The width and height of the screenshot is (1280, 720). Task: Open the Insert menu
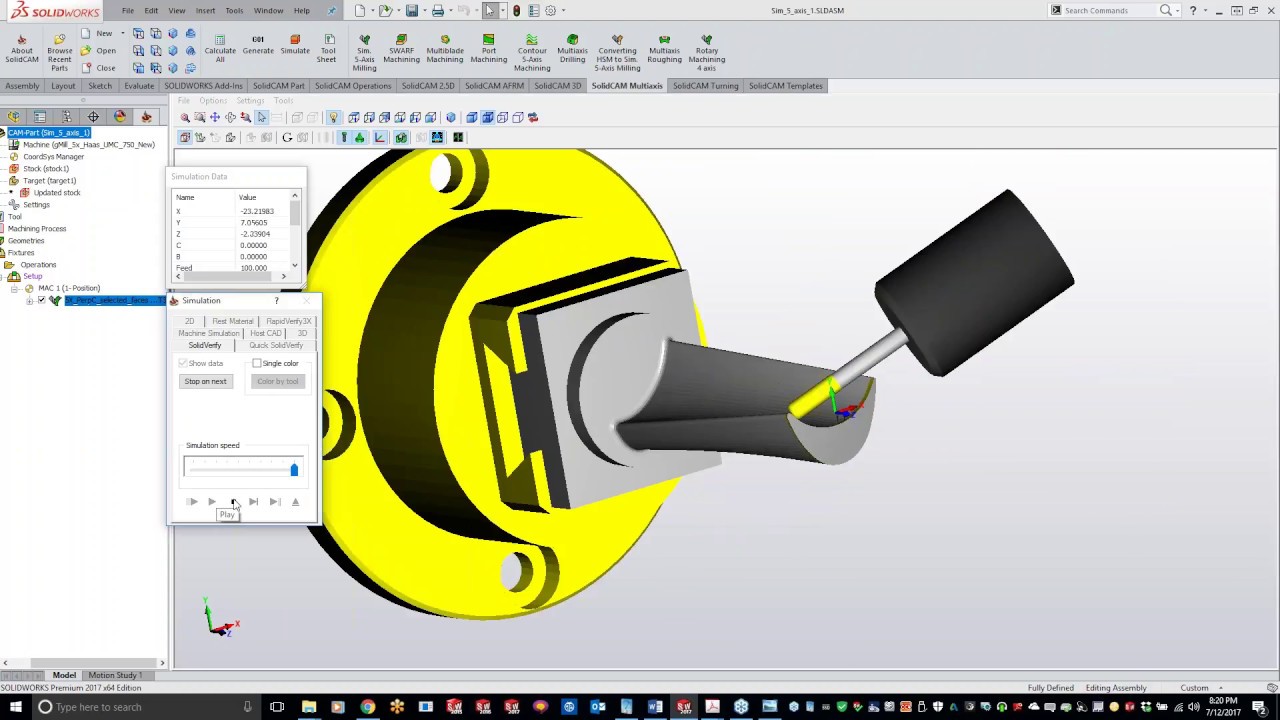point(205,10)
